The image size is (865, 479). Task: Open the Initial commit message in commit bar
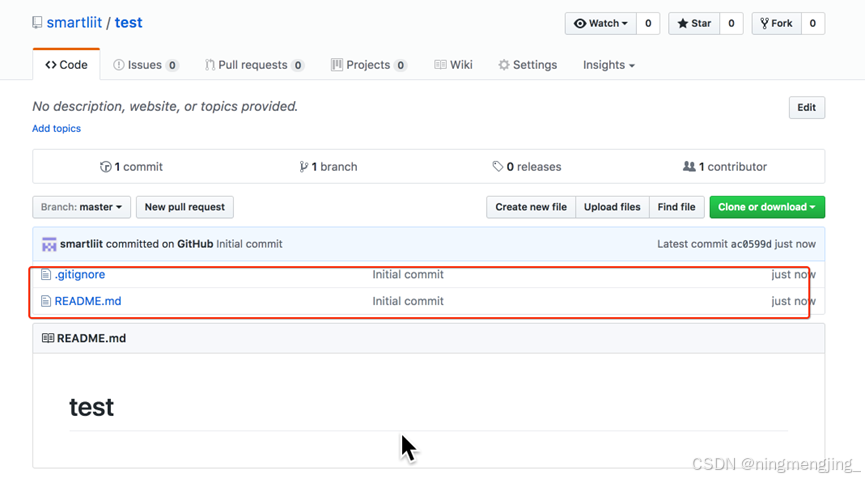pos(249,244)
